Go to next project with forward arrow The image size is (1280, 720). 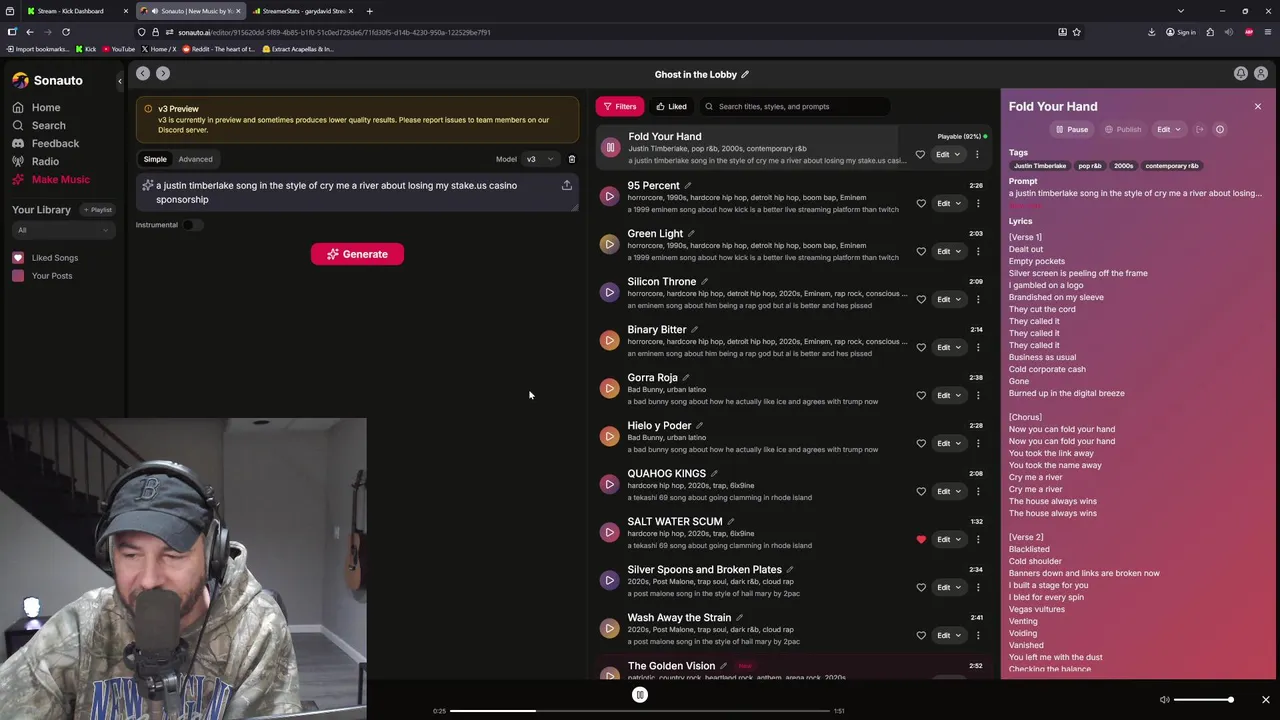point(163,73)
